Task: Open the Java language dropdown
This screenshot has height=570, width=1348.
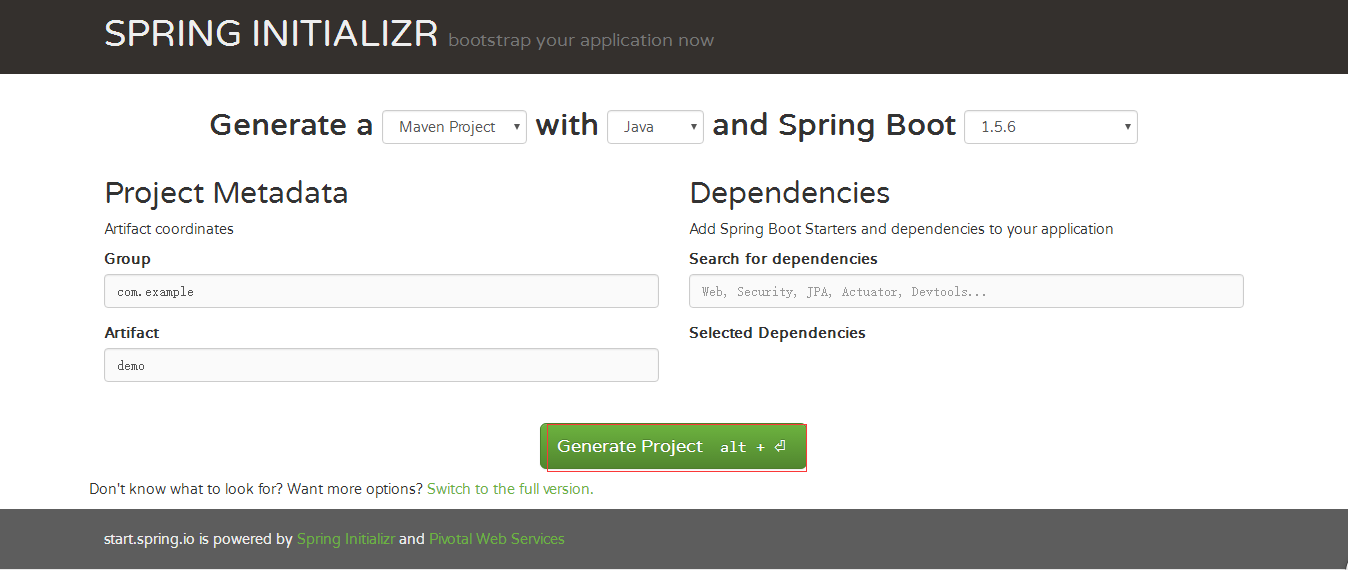Action: click(655, 127)
